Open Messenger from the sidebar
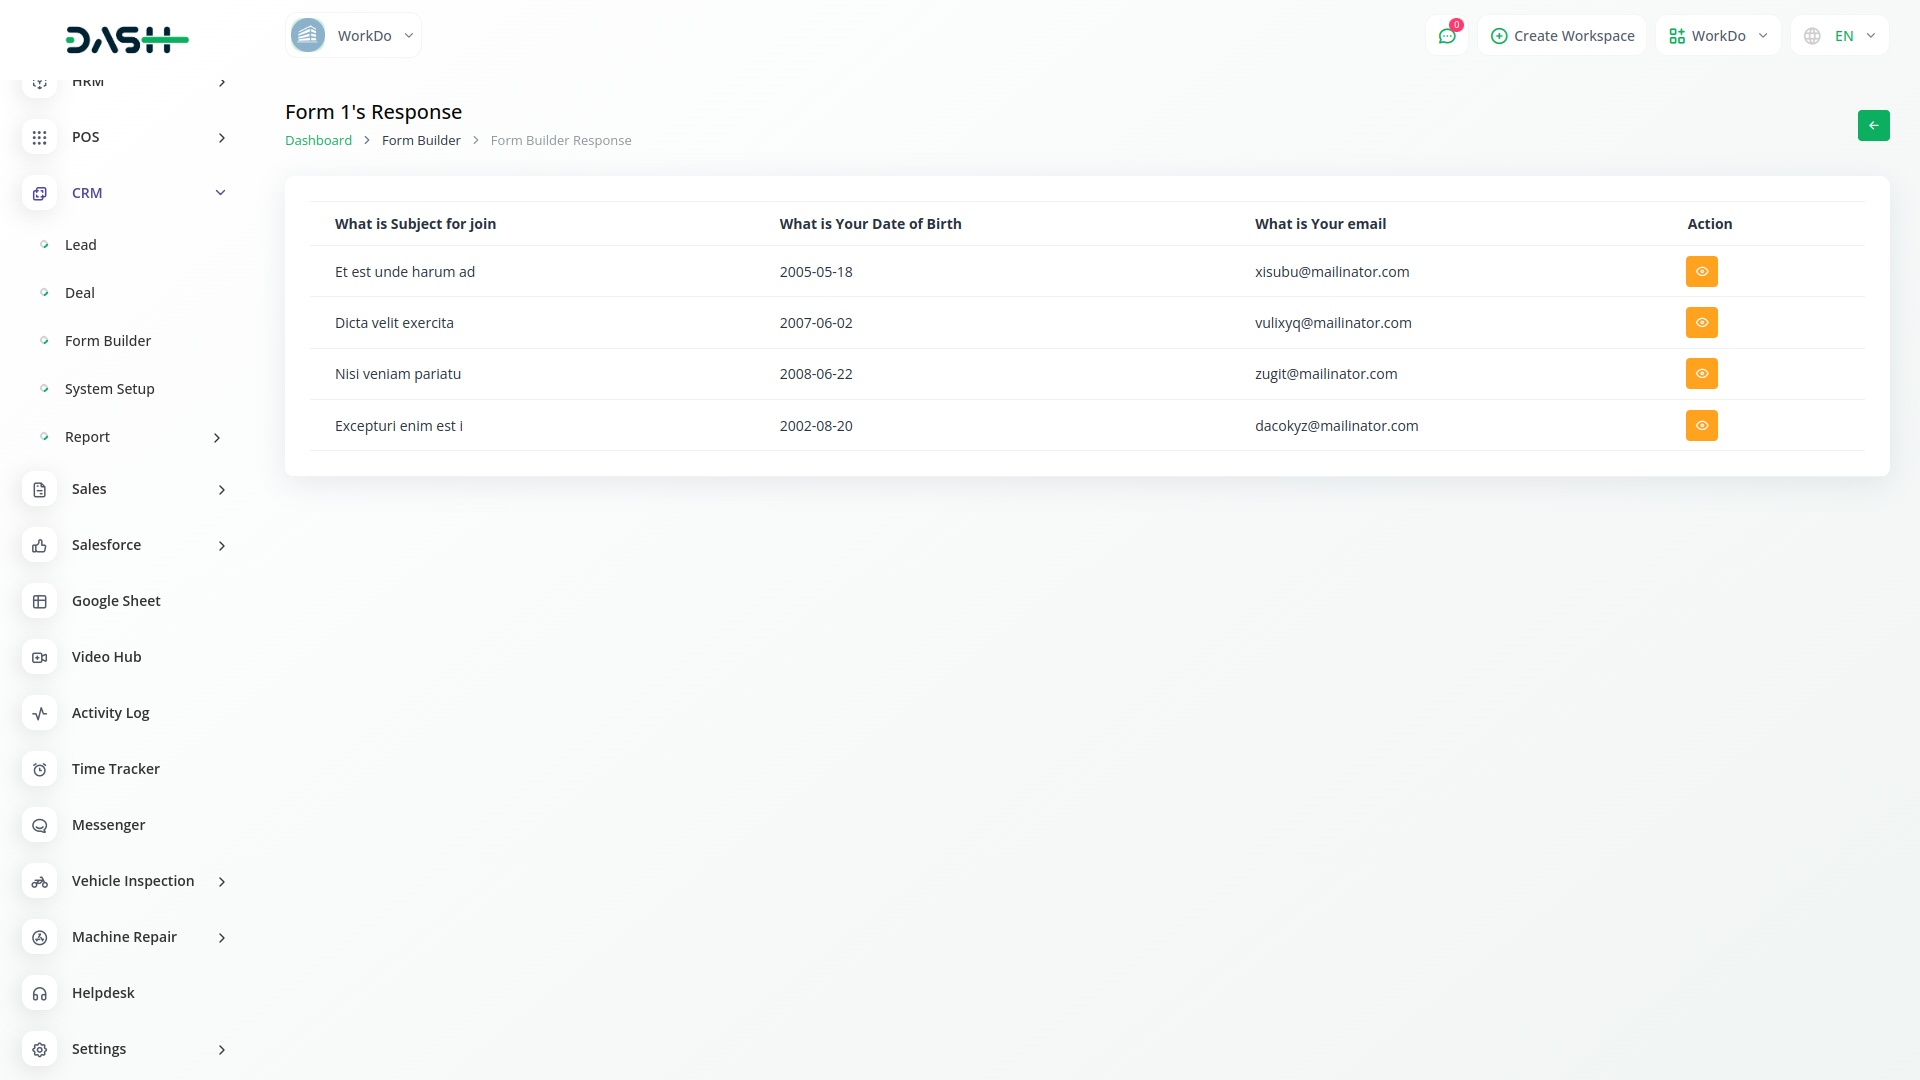 coord(108,825)
